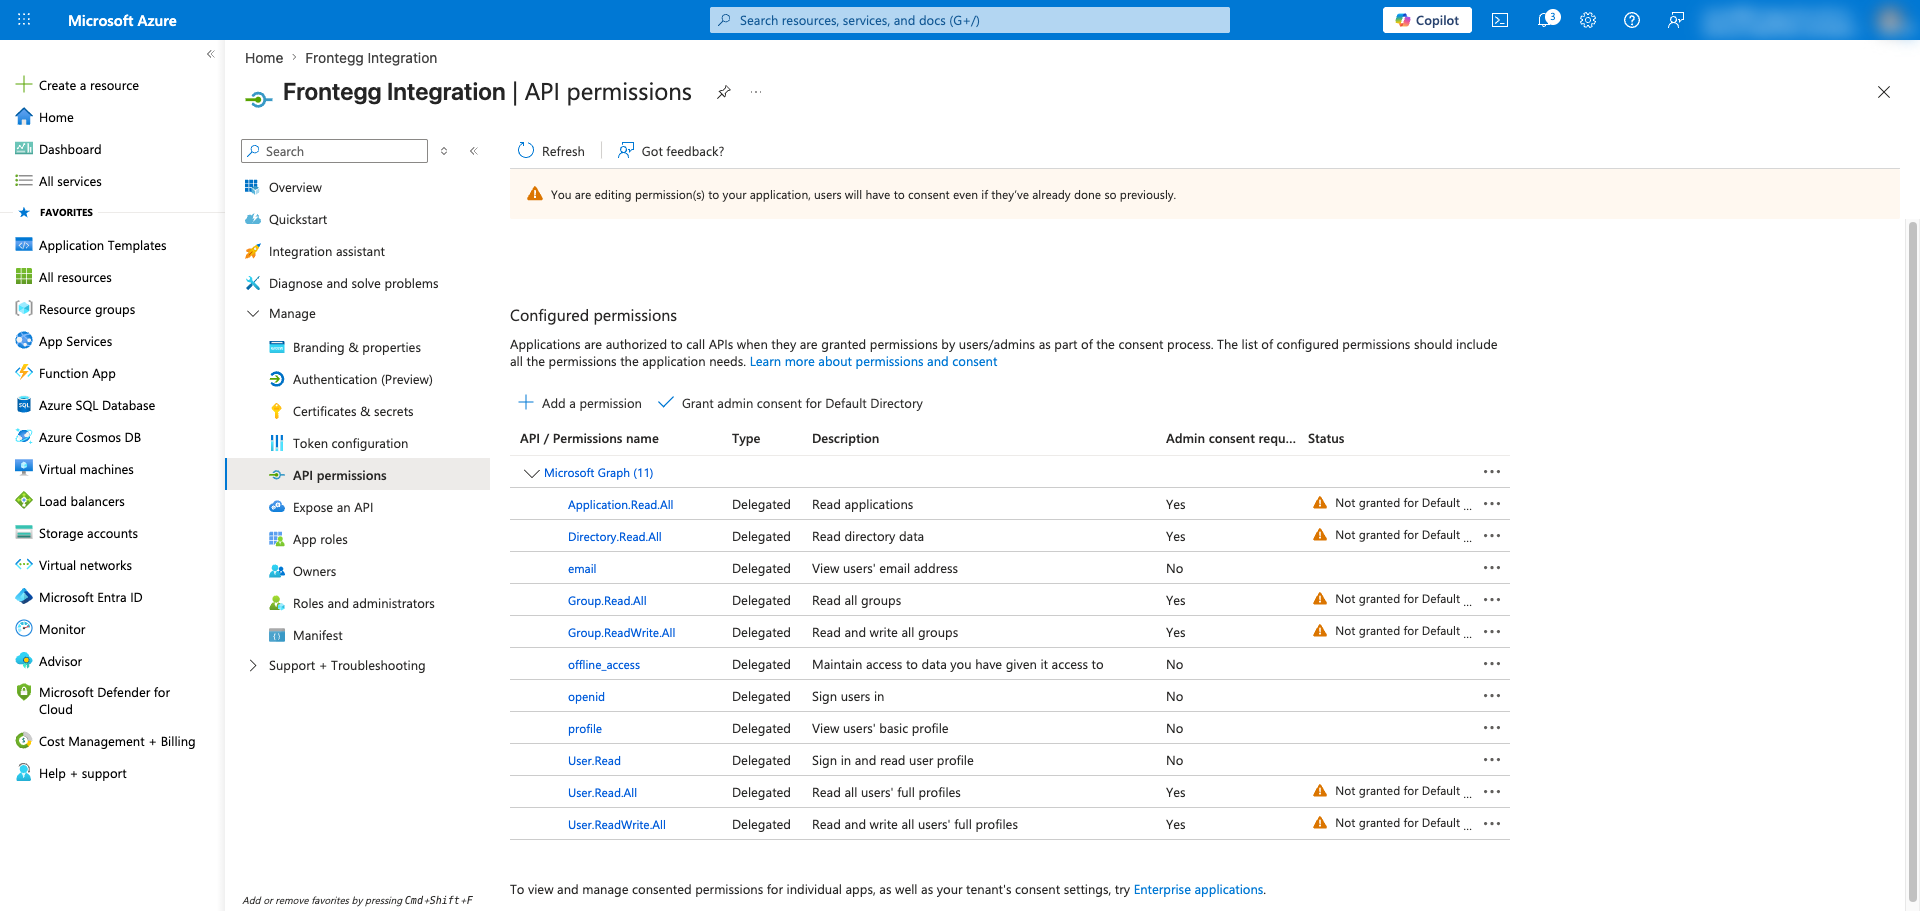The height and width of the screenshot is (911, 1920).
Task: Close the API permissions blade
Action: click(1884, 92)
